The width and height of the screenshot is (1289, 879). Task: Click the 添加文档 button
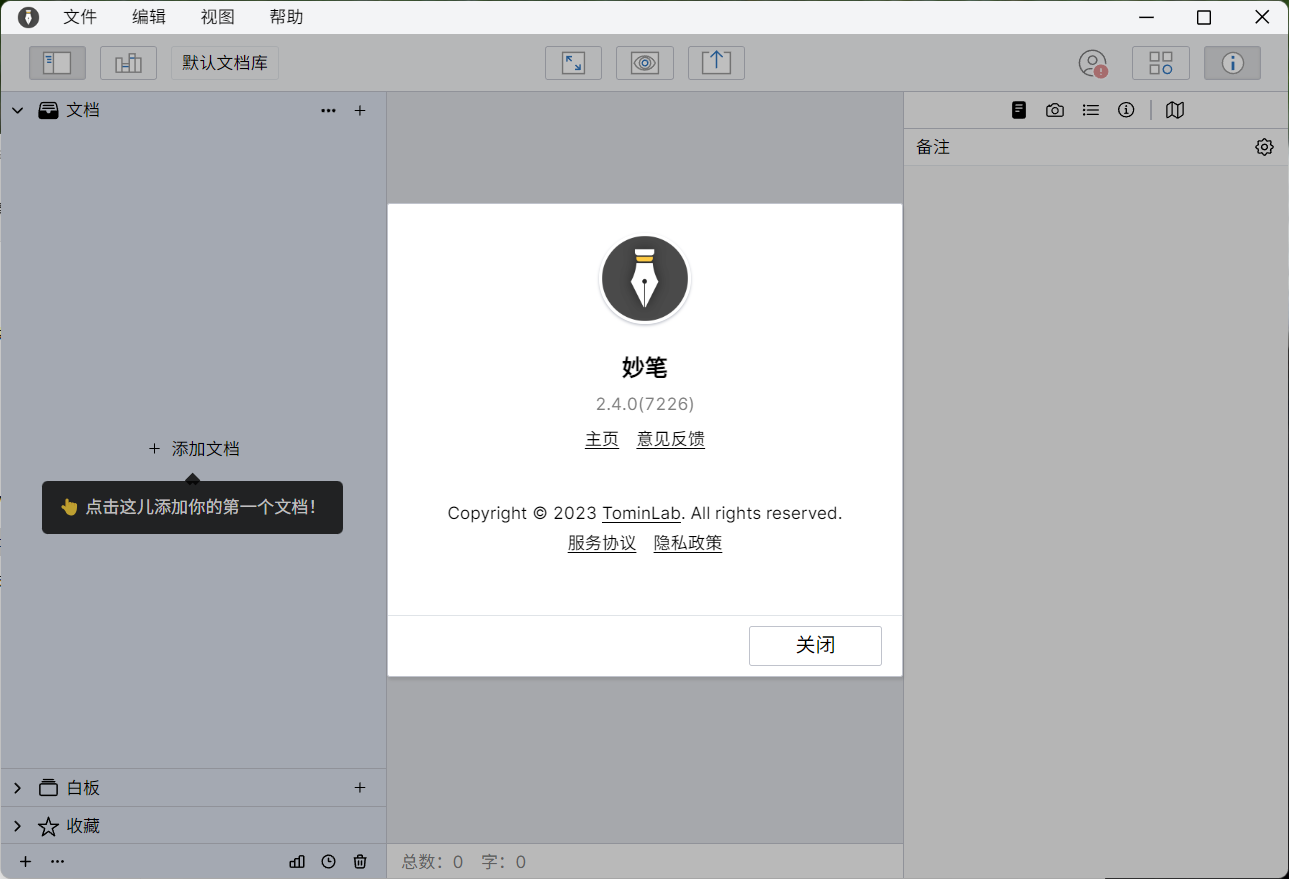[194, 449]
